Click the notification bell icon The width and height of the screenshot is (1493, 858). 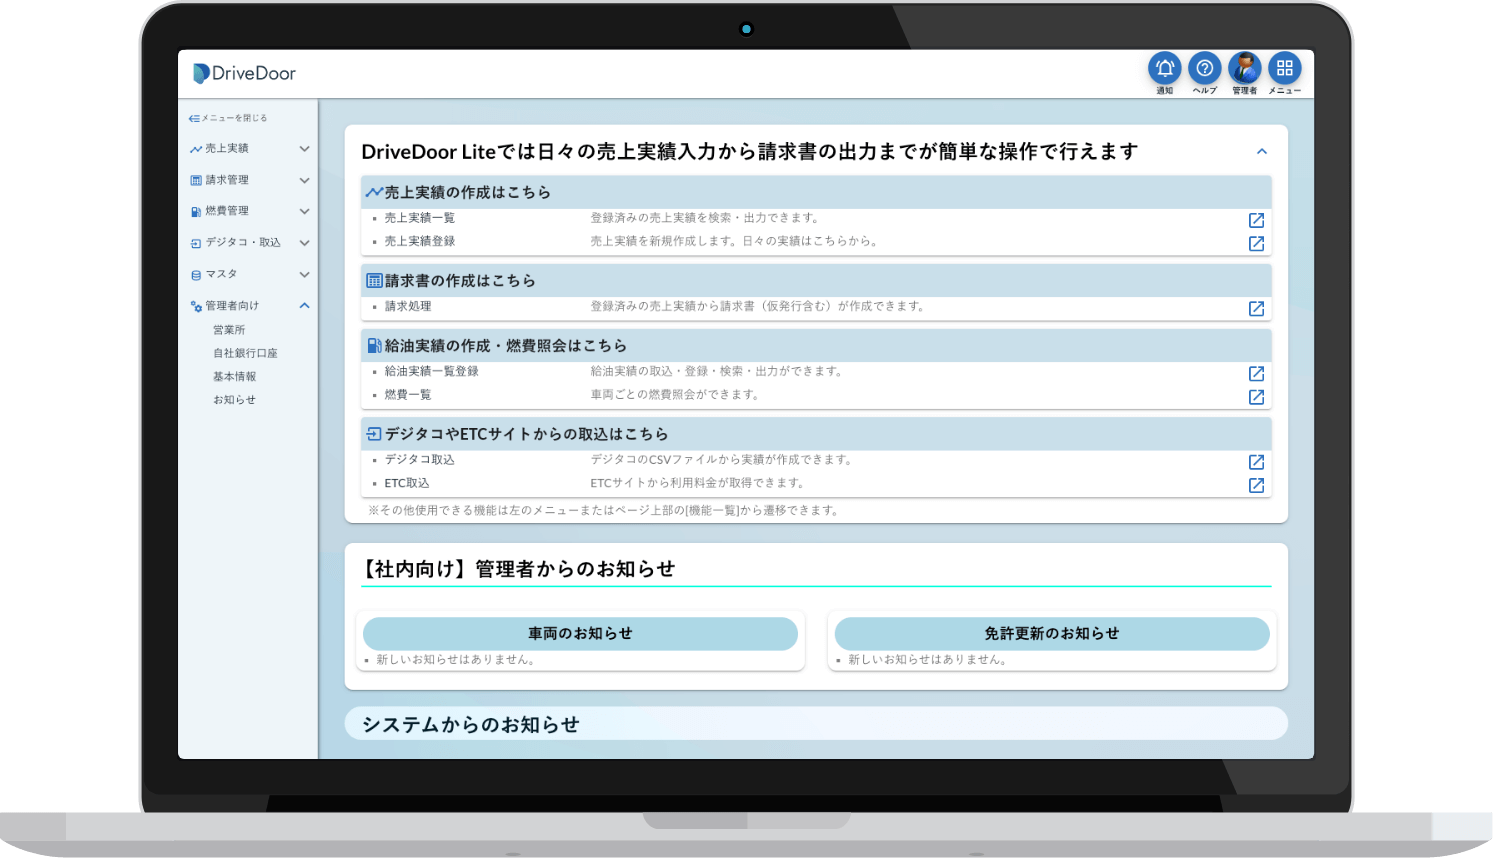[x=1164, y=68]
